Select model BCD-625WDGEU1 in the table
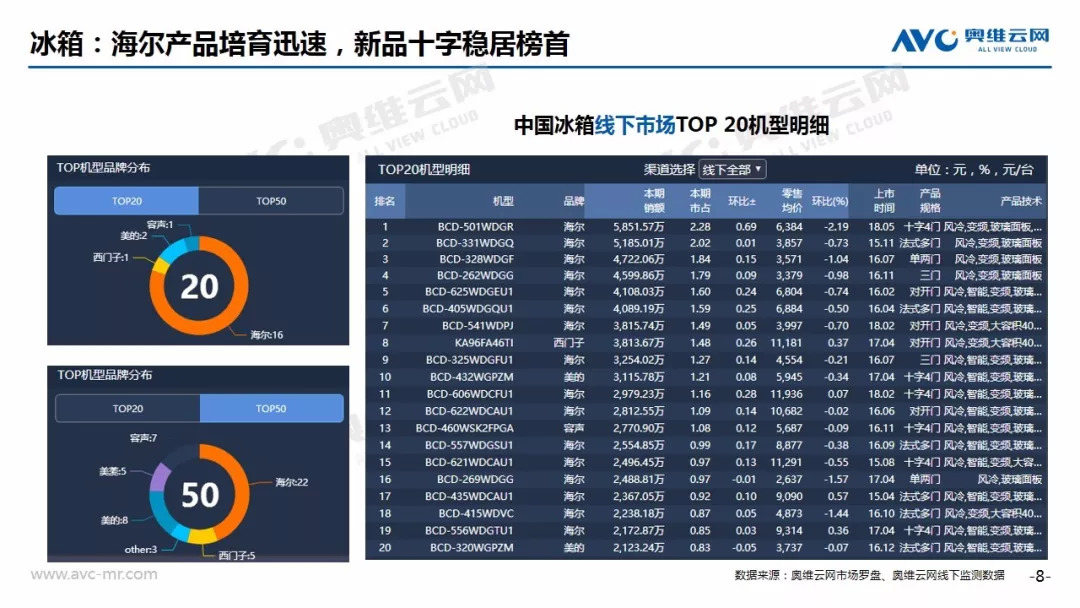The height and width of the screenshot is (608, 1080). [469, 292]
